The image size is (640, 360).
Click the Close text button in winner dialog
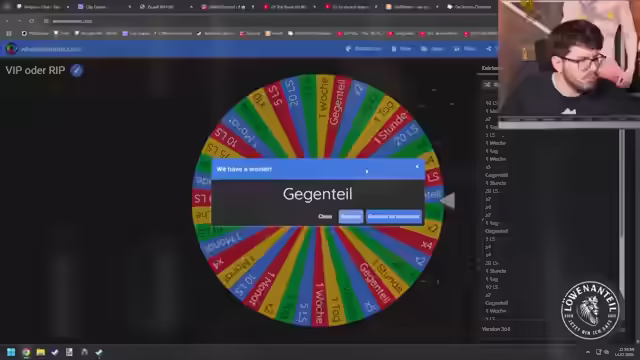[325, 216]
